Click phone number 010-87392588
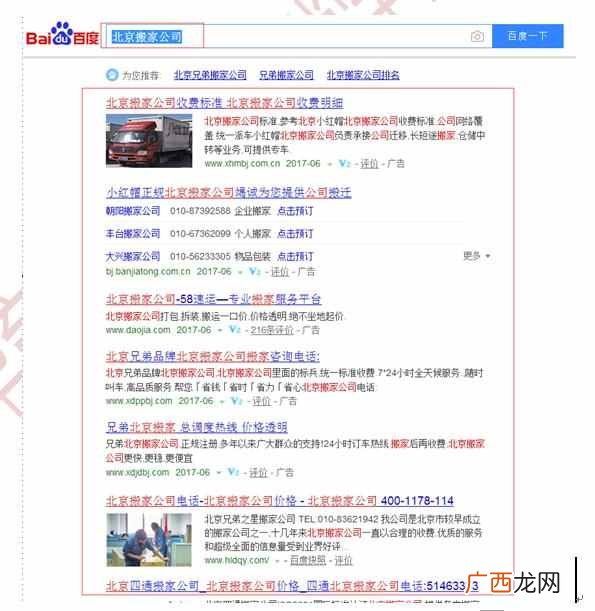Viewport: 595px width, 611px height. (200, 211)
